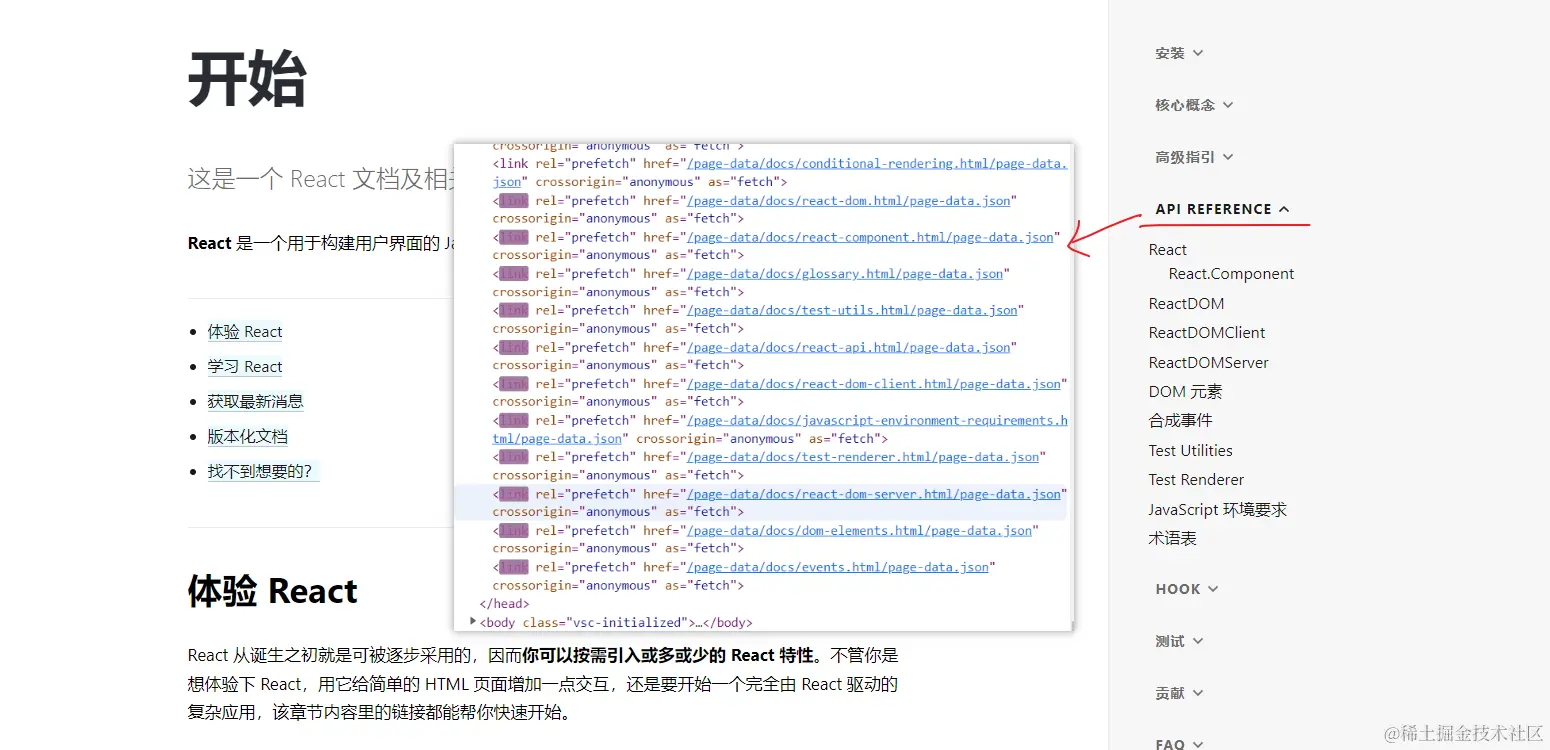Open Test Utilities sidebar link
The image size is (1550, 750).
click(x=1190, y=451)
